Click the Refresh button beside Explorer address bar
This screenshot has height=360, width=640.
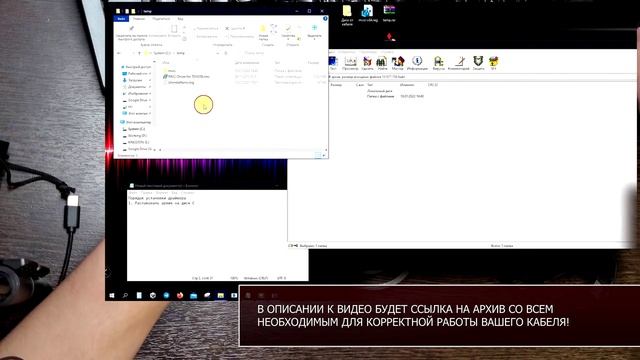click(x=226, y=53)
